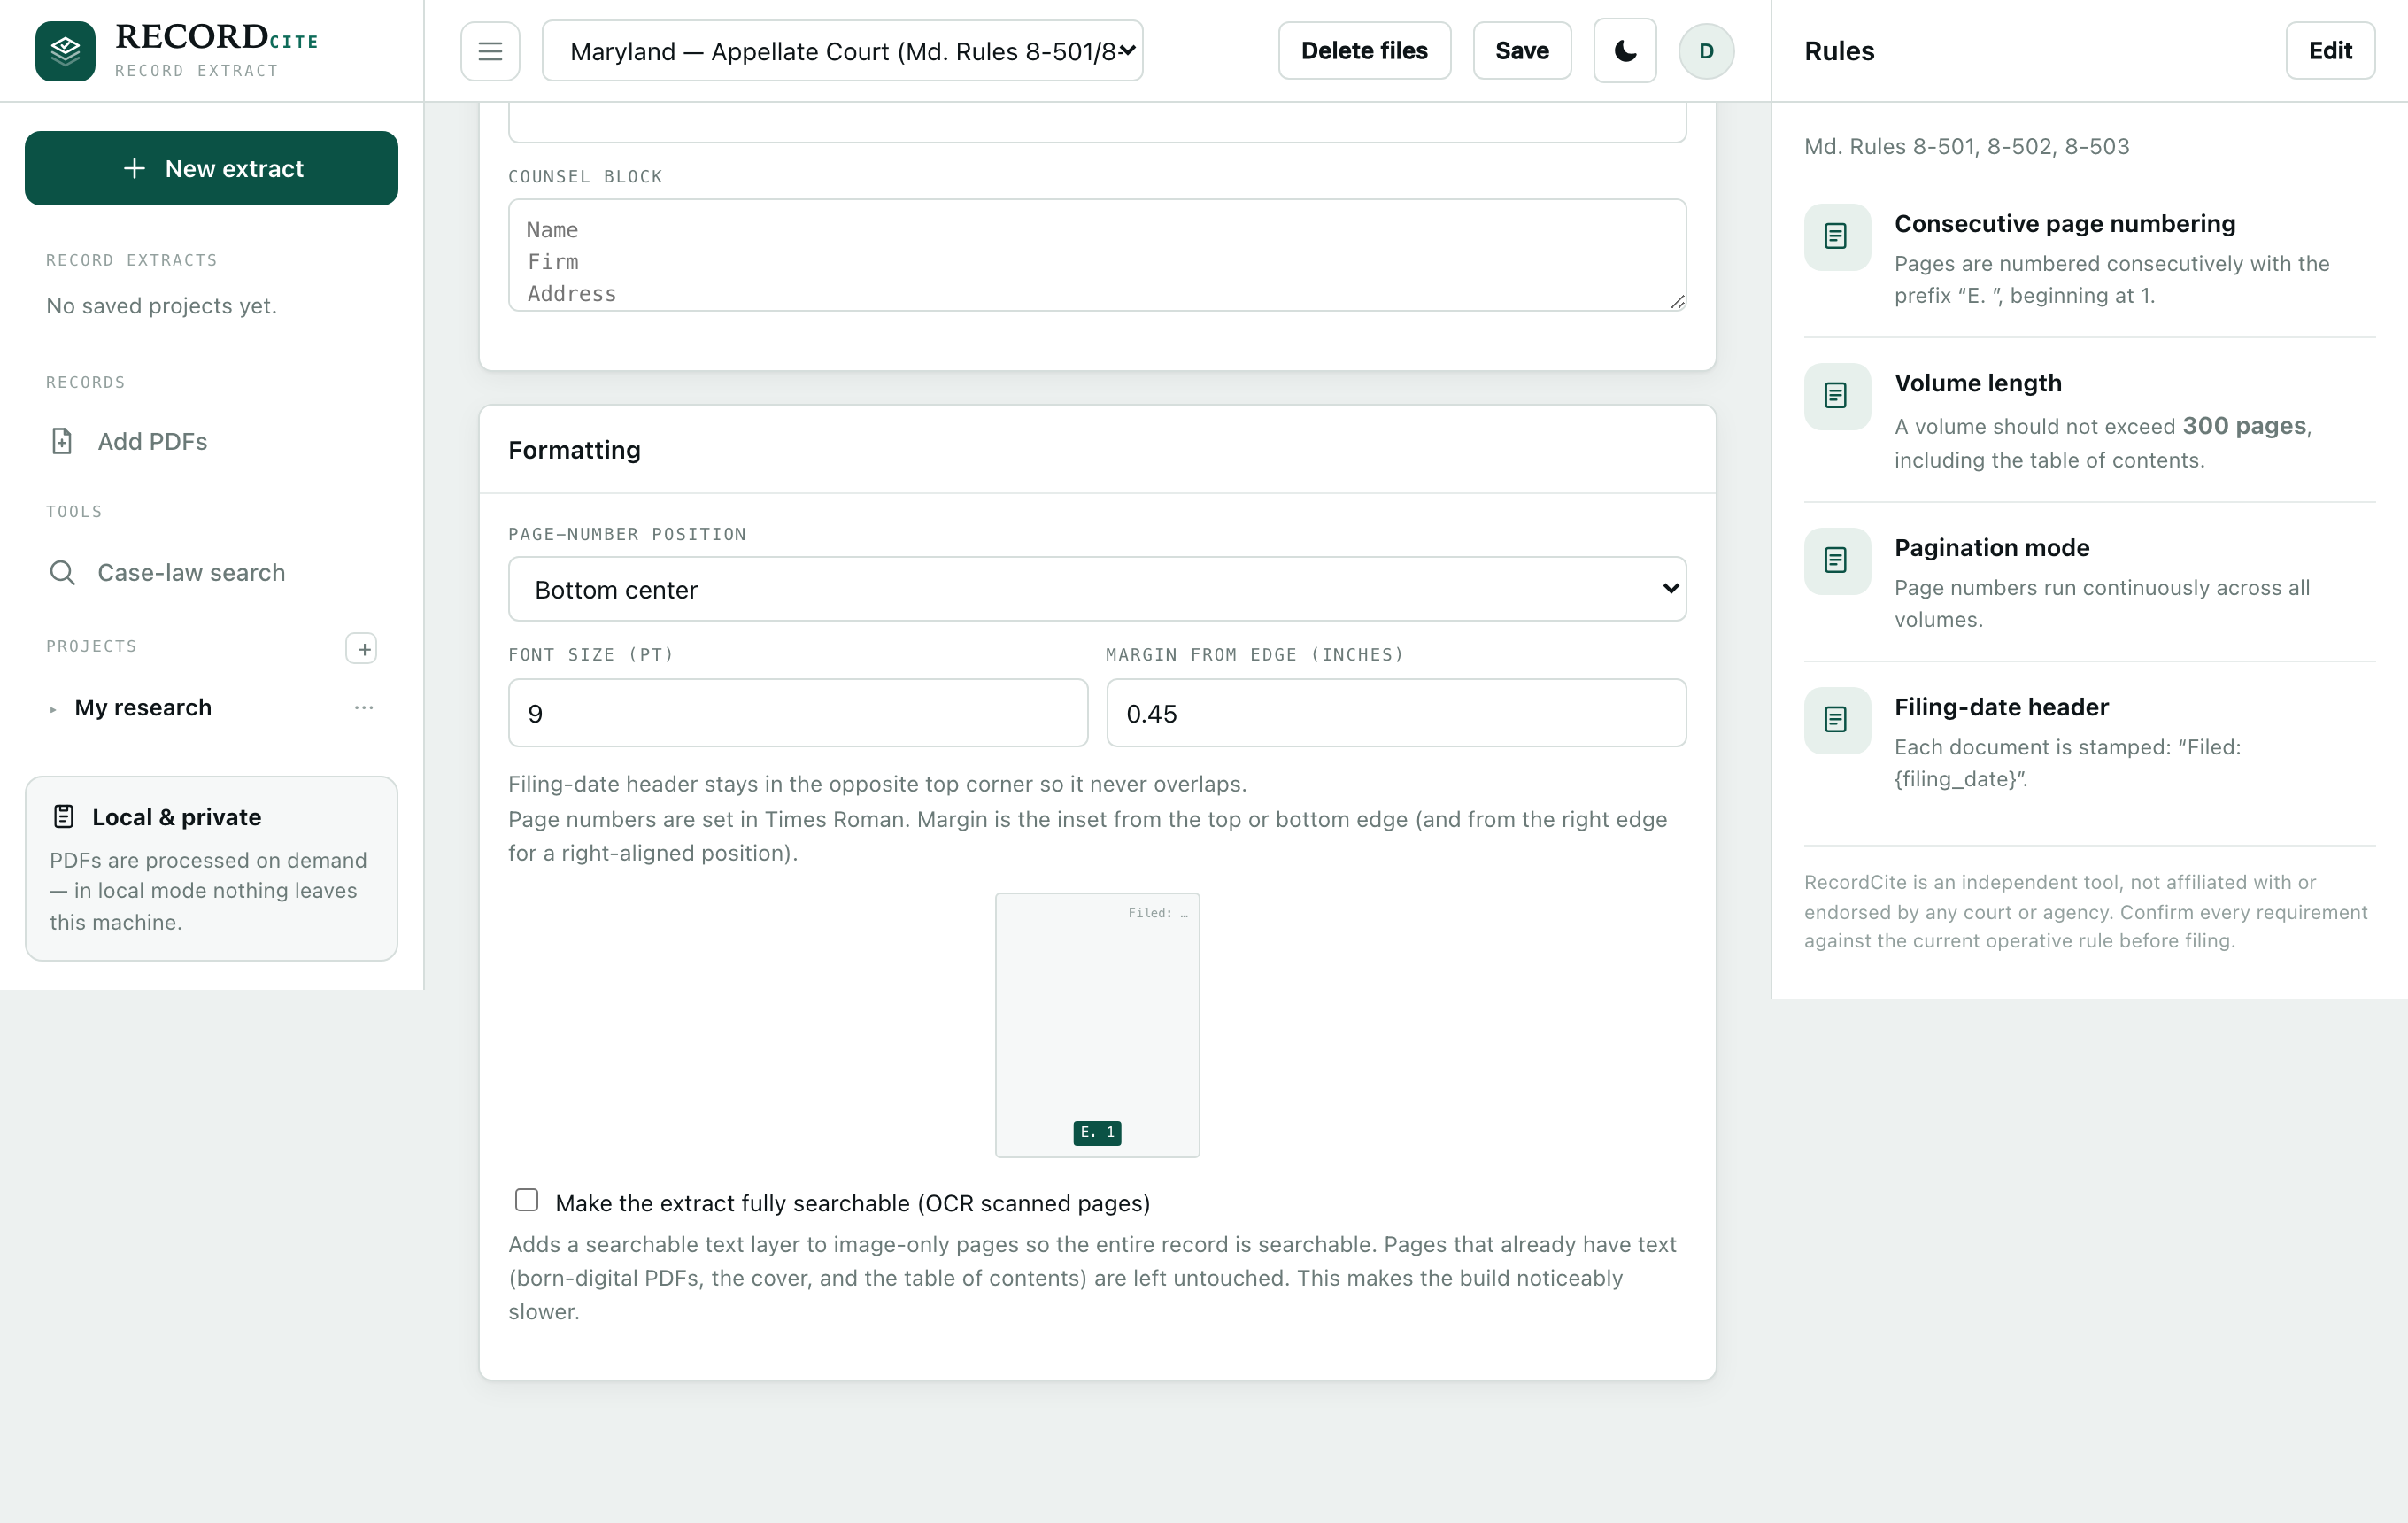This screenshot has height=1523, width=2408.
Task: Click the New extract button
Action: [x=211, y=168]
